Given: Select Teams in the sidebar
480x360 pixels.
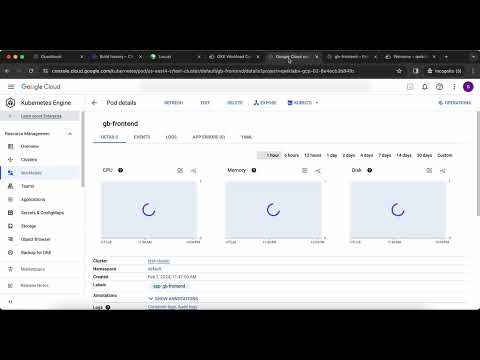Looking at the screenshot, I should click(x=27, y=186).
